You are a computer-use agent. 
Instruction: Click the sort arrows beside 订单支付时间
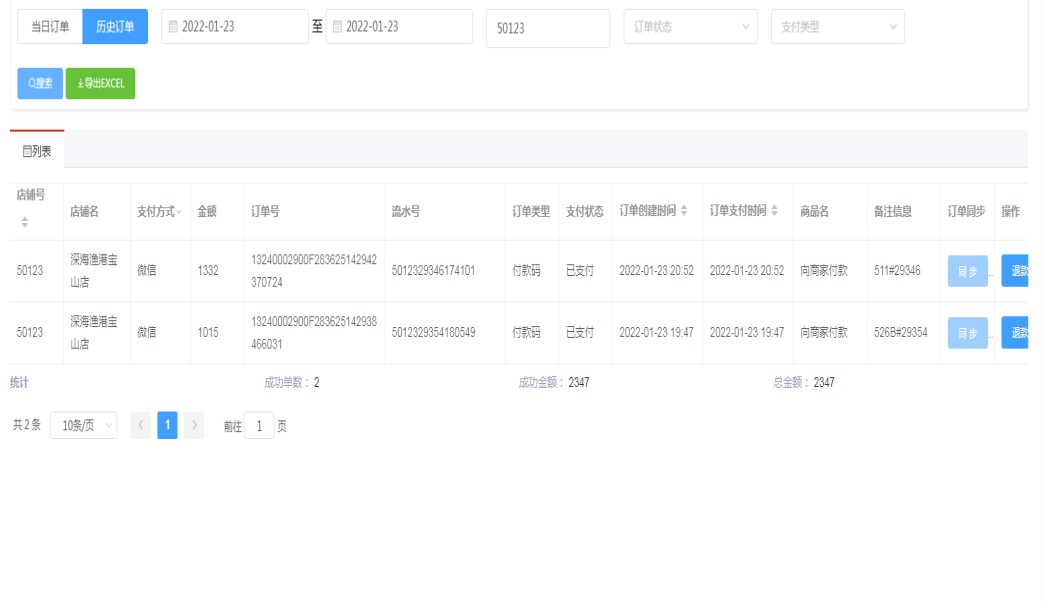pos(774,211)
